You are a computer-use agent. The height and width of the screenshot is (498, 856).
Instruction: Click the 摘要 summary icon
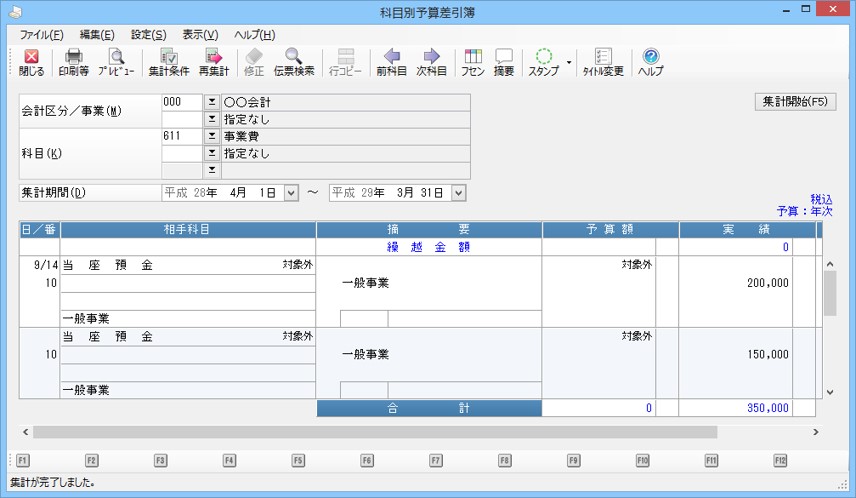click(x=504, y=62)
